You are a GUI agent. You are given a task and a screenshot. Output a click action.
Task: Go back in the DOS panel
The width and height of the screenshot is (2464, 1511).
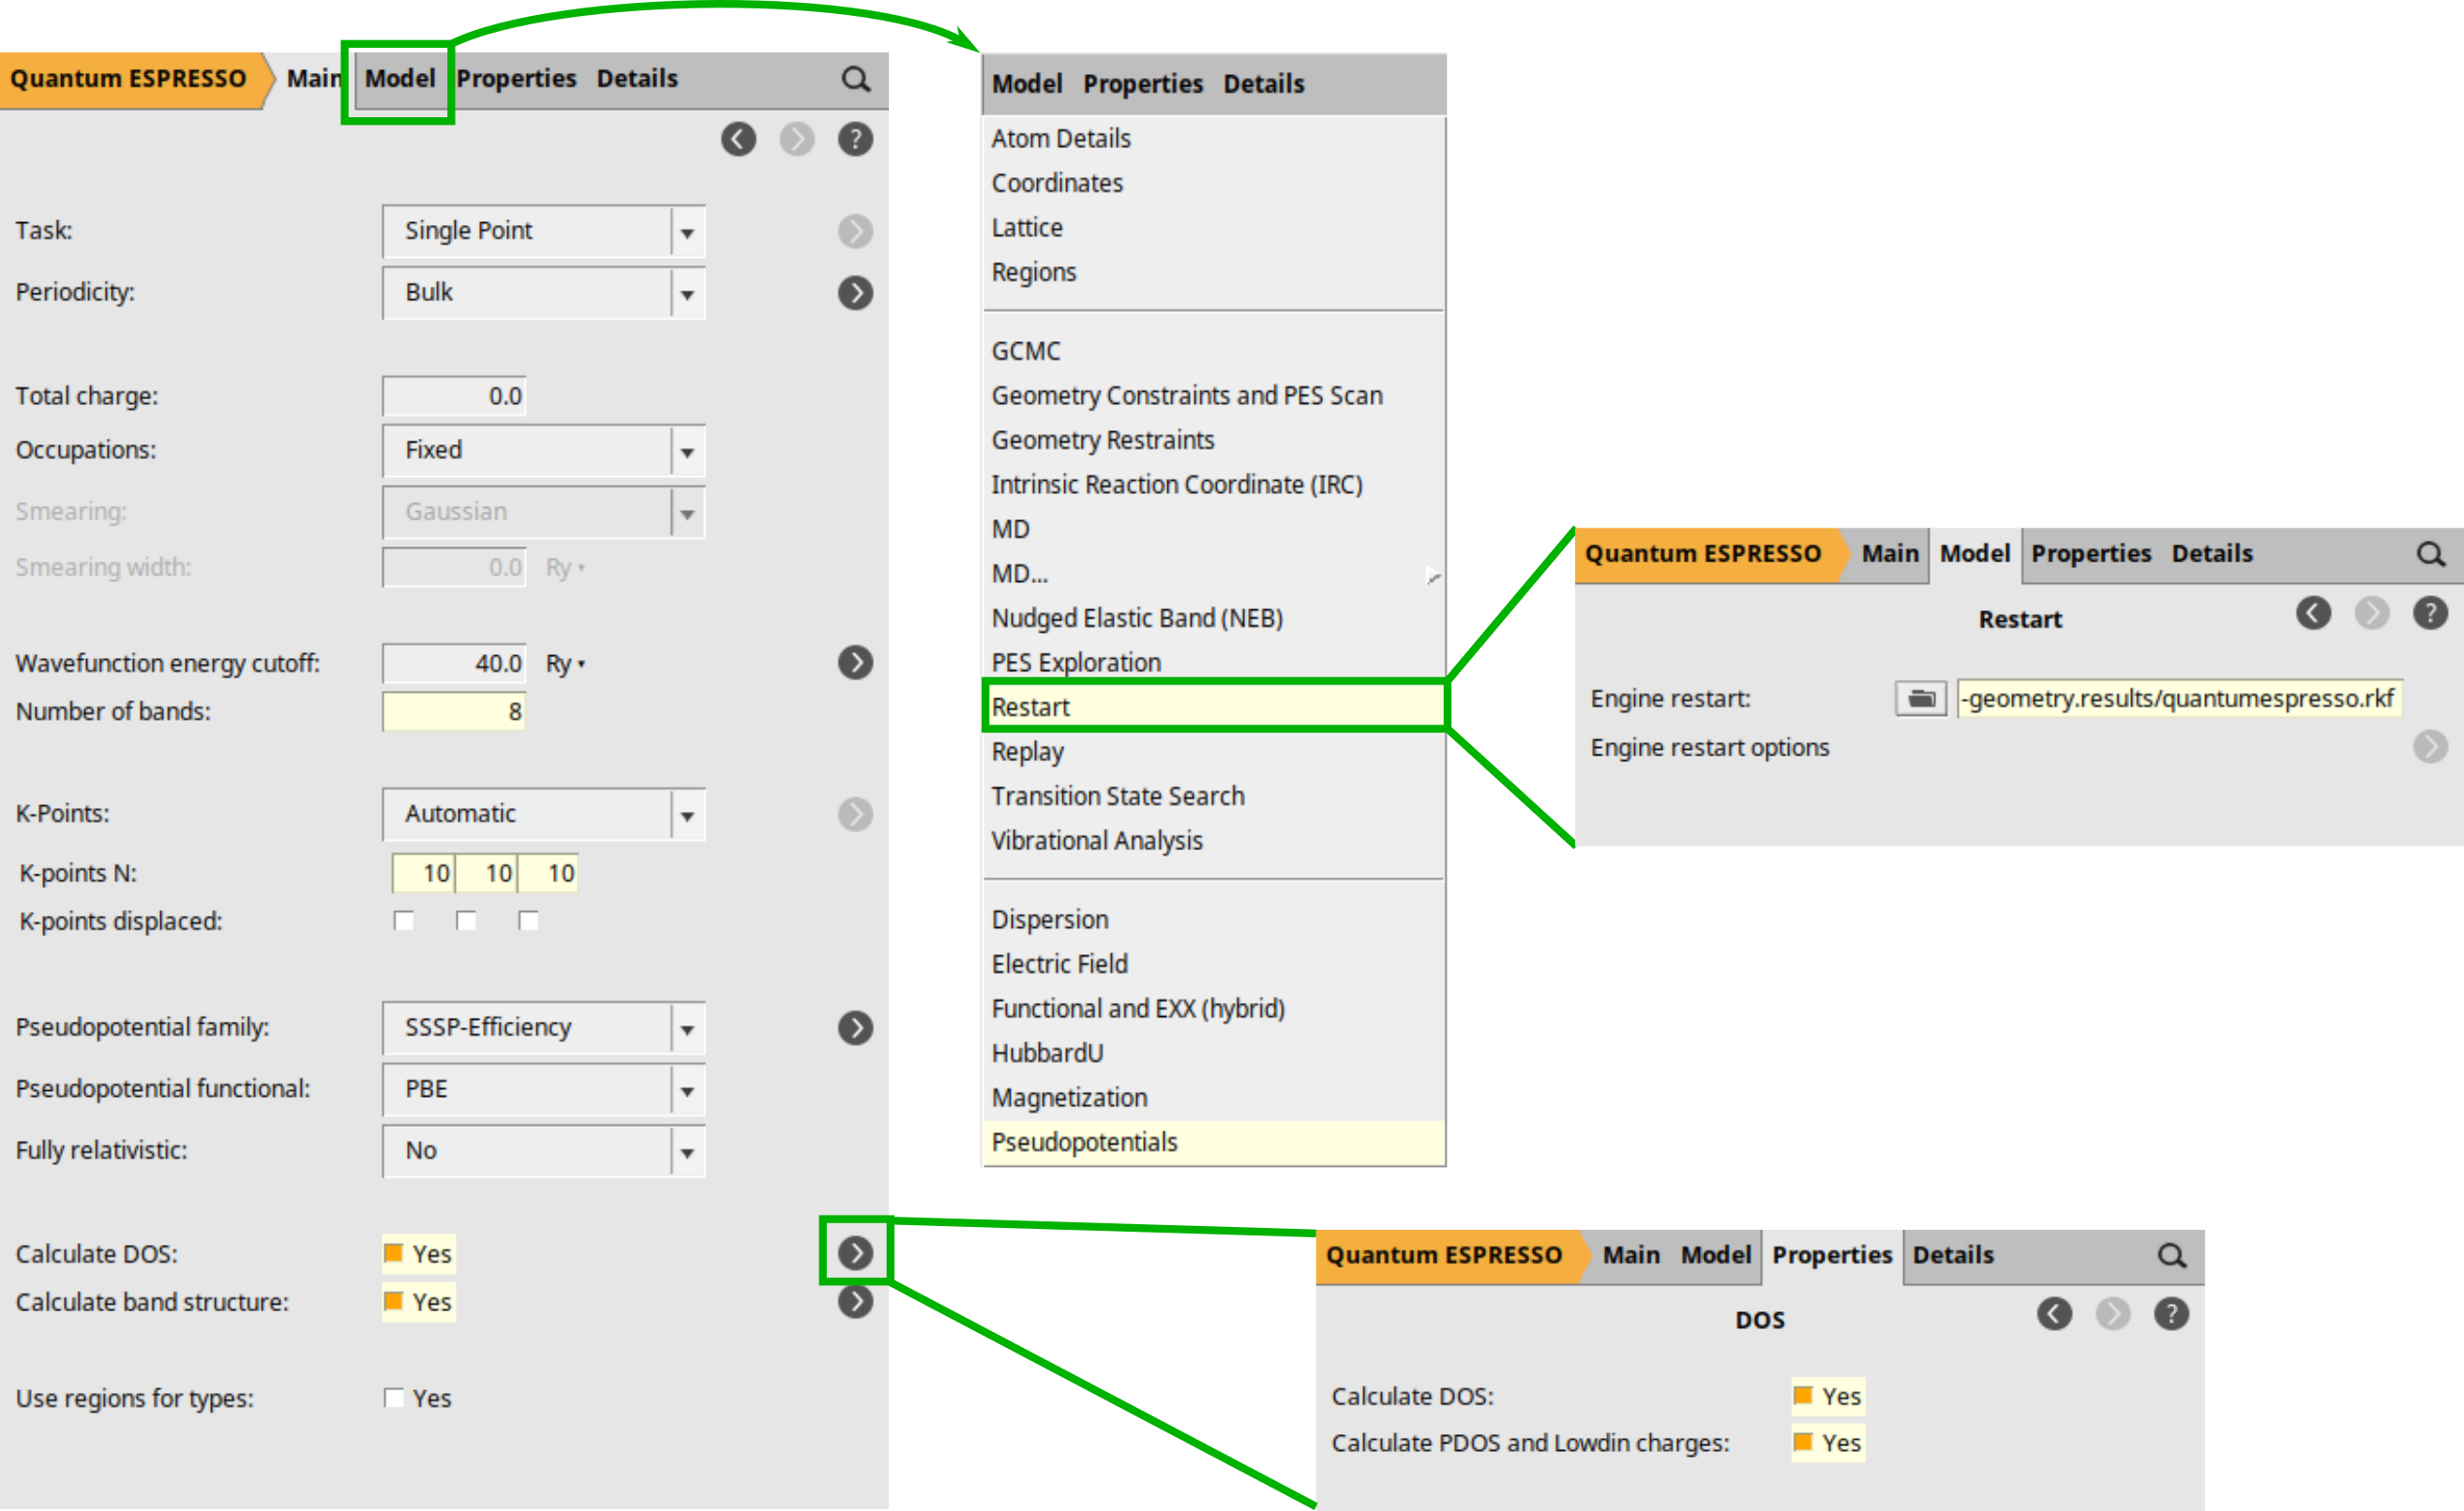pos(2054,1314)
